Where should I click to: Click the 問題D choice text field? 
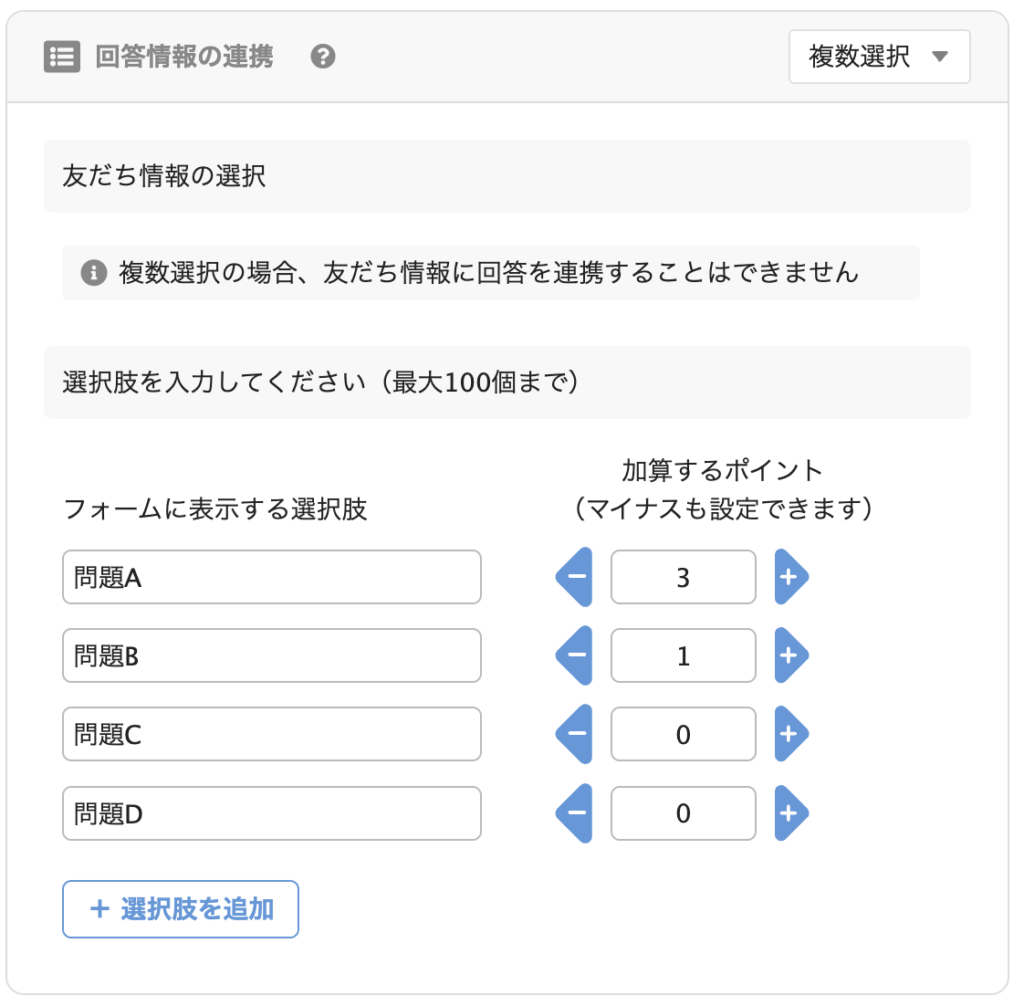272,813
